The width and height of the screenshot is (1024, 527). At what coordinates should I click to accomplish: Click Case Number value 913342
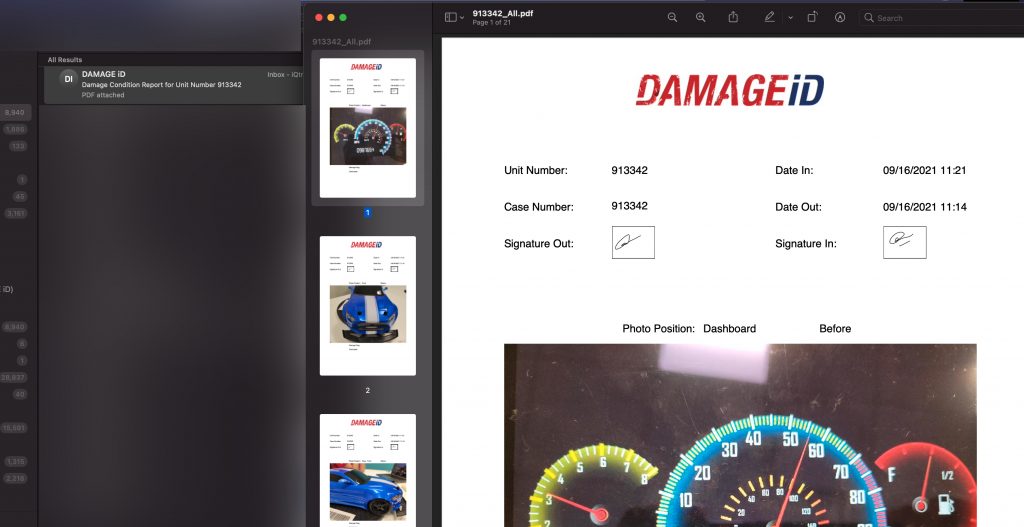630,206
